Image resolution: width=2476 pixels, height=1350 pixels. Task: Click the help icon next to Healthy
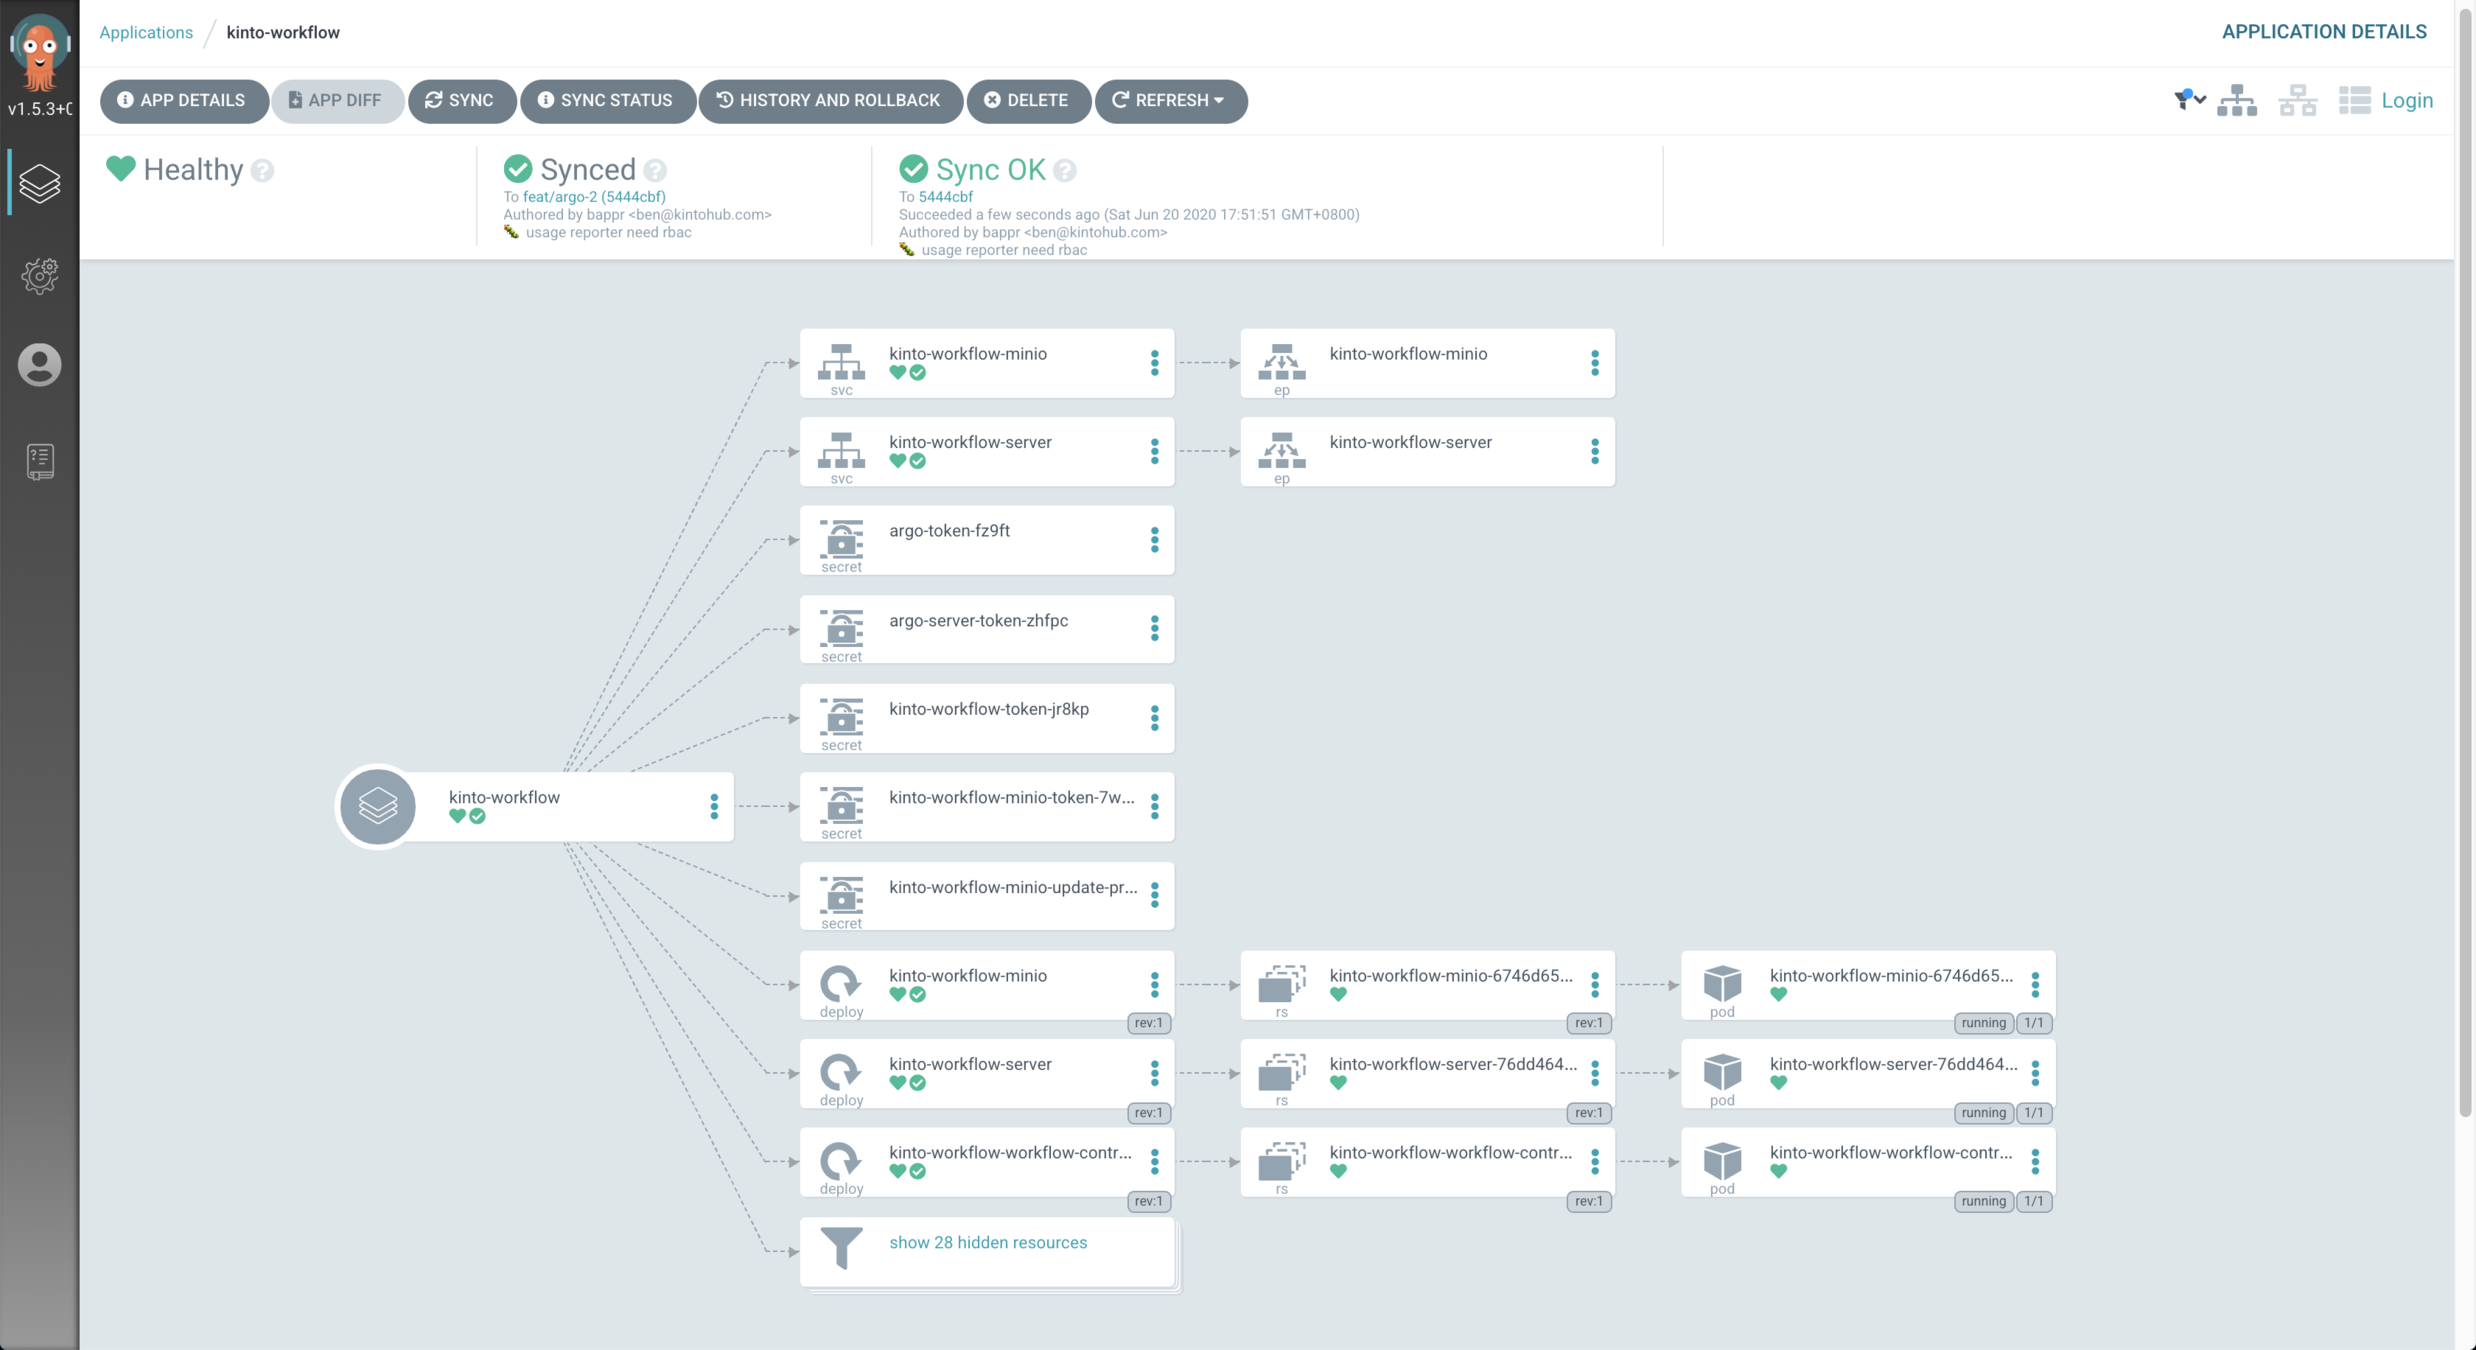pyautogui.click(x=262, y=170)
